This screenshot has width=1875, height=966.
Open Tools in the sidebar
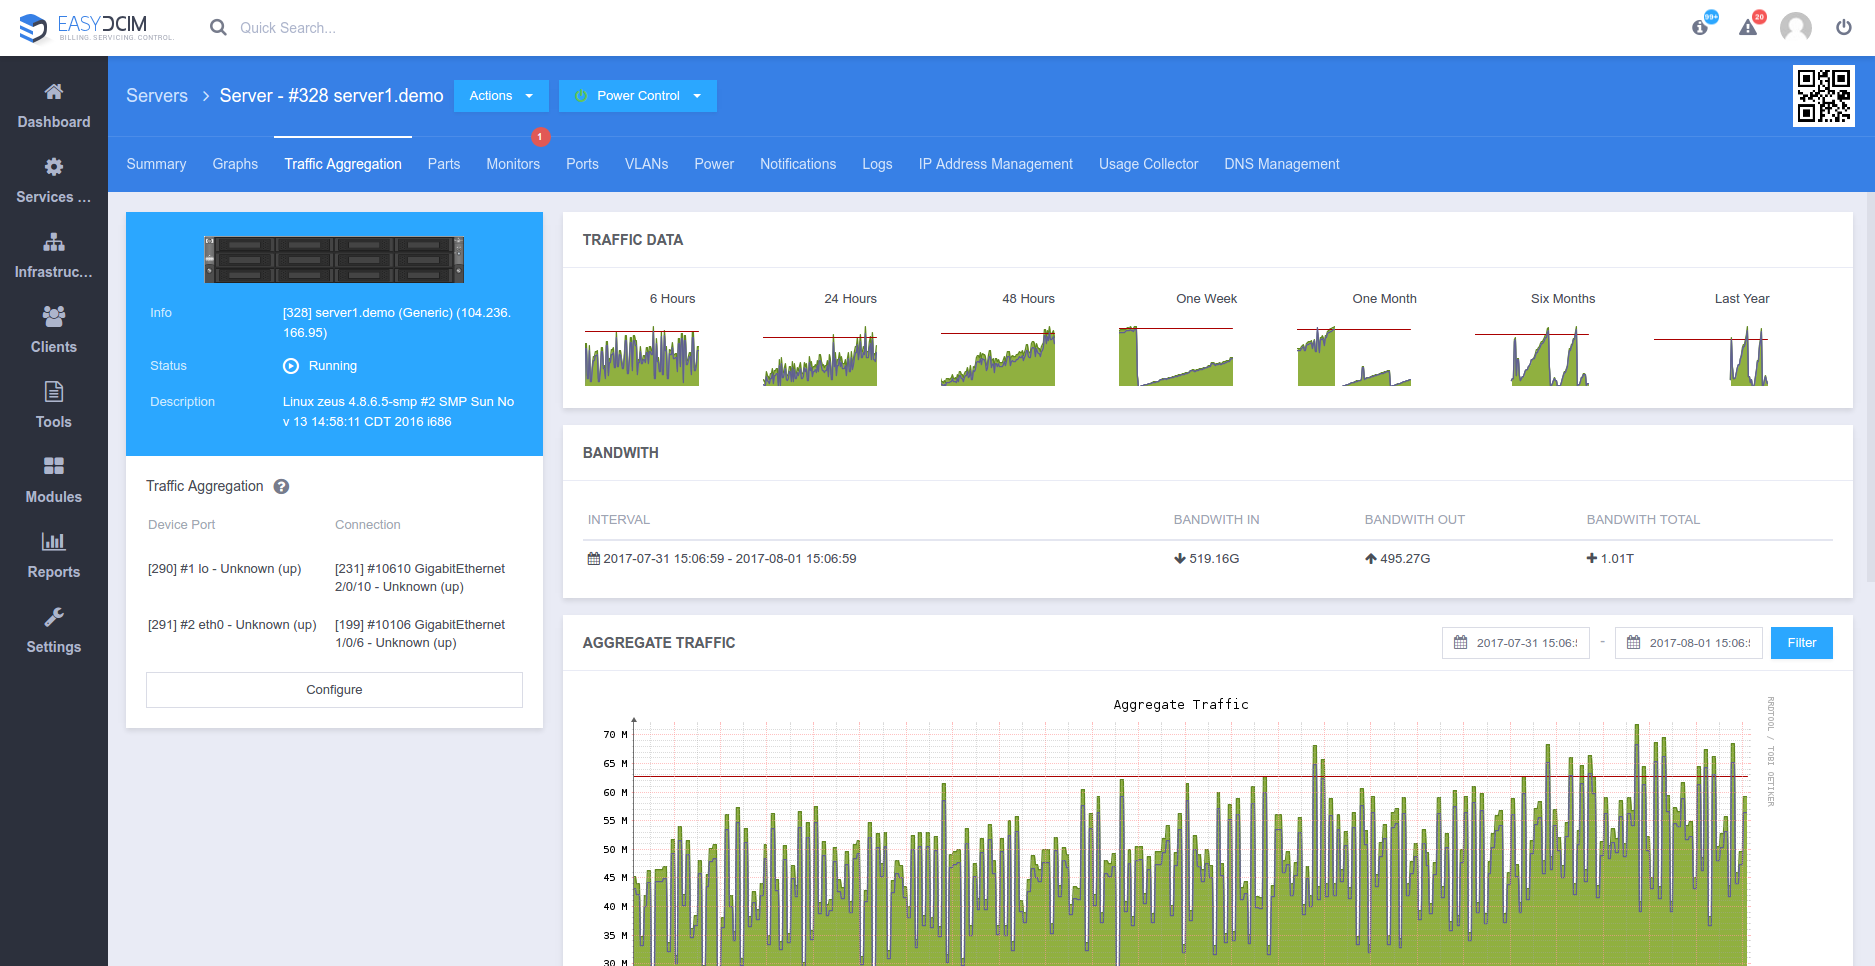pos(54,406)
